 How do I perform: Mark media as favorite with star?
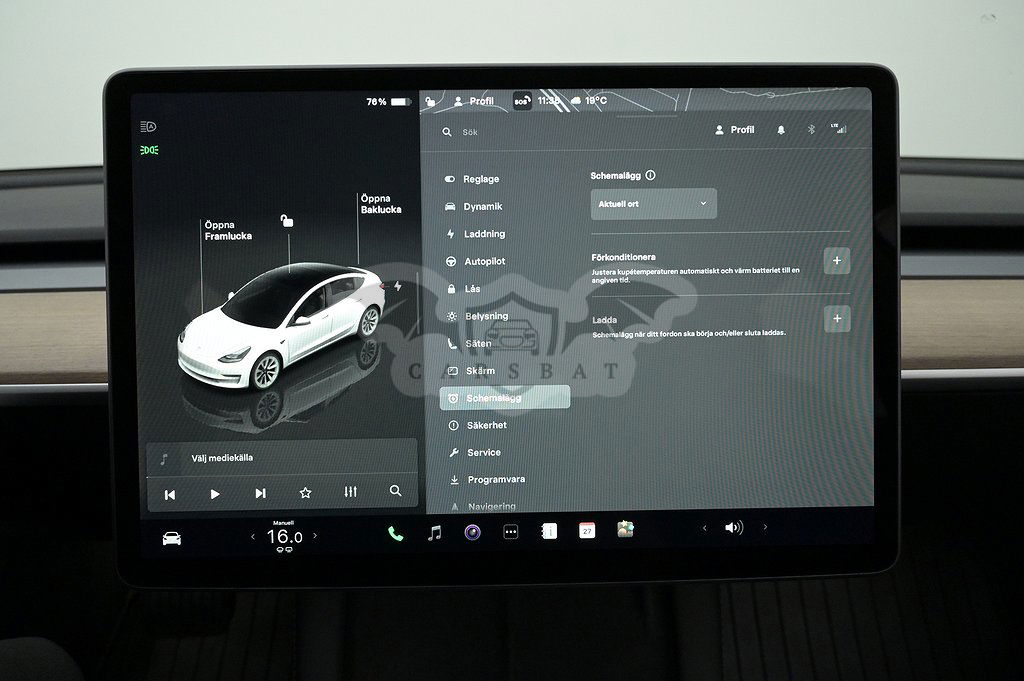pos(305,492)
